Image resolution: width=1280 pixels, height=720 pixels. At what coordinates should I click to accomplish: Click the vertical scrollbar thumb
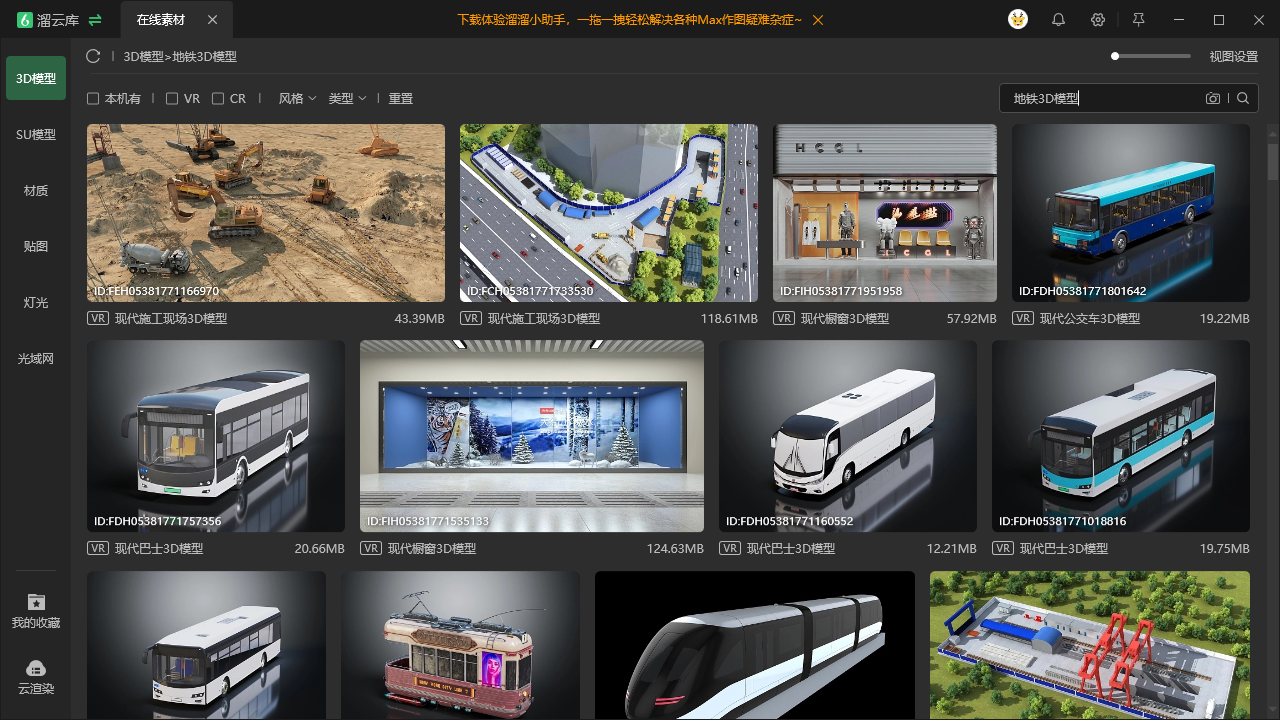click(1273, 162)
